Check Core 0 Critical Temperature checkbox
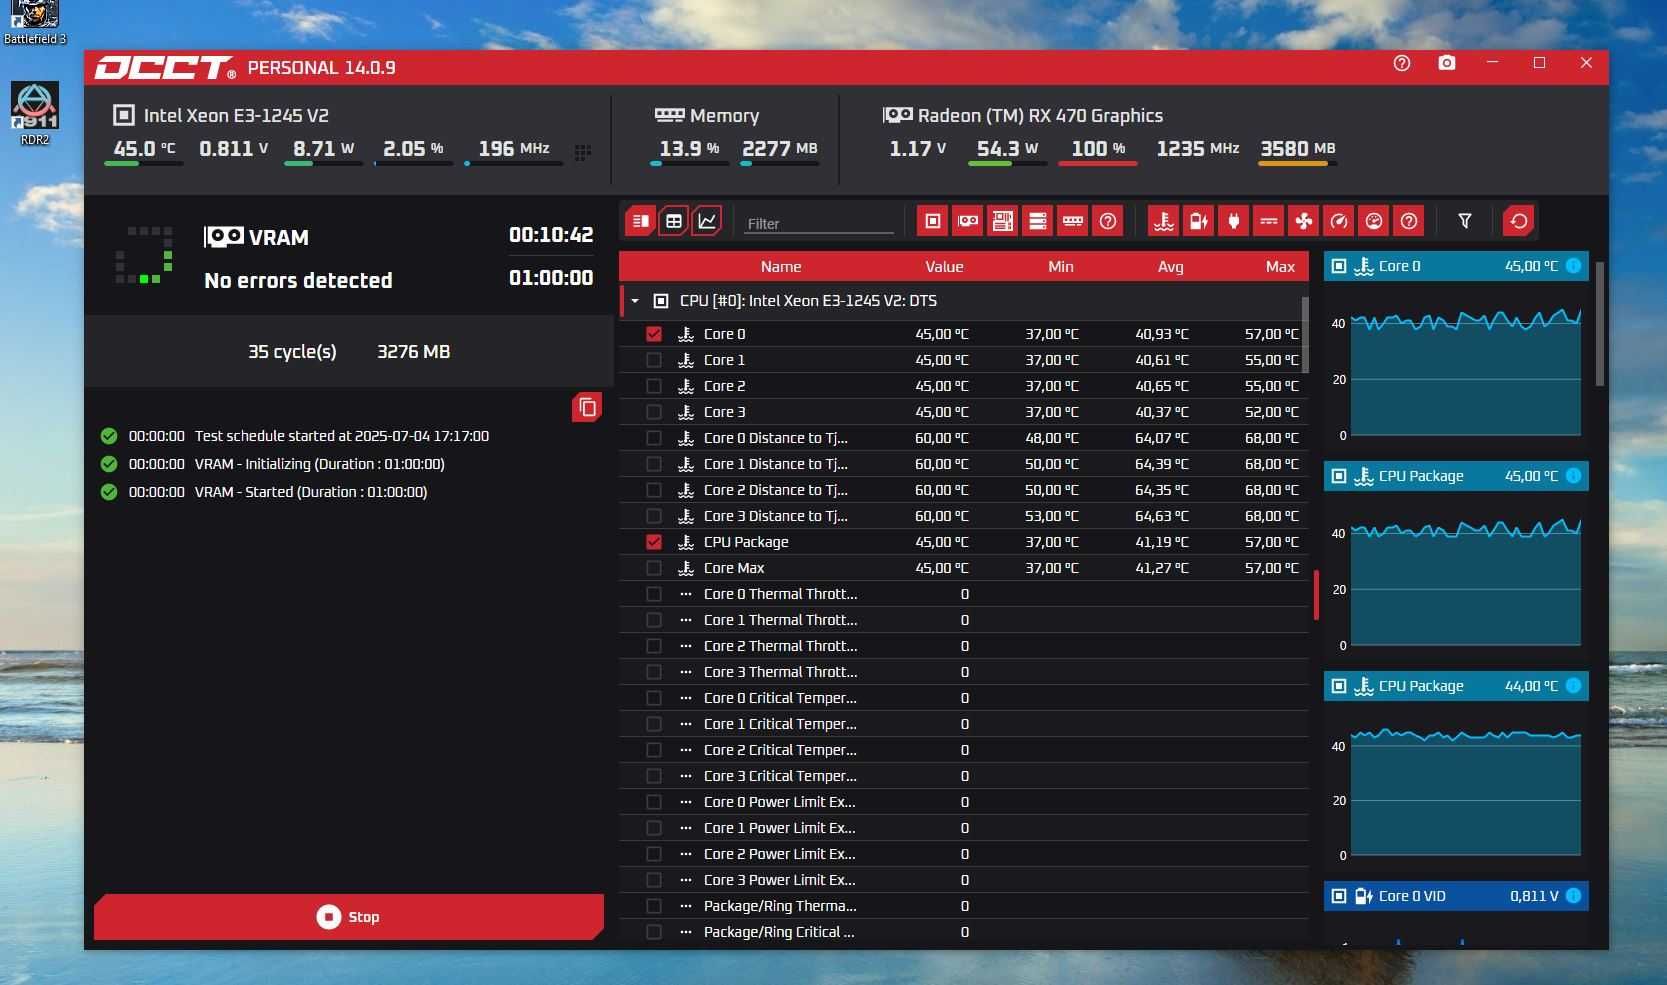This screenshot has height=985, width=1667. click(x=654, y=698)
